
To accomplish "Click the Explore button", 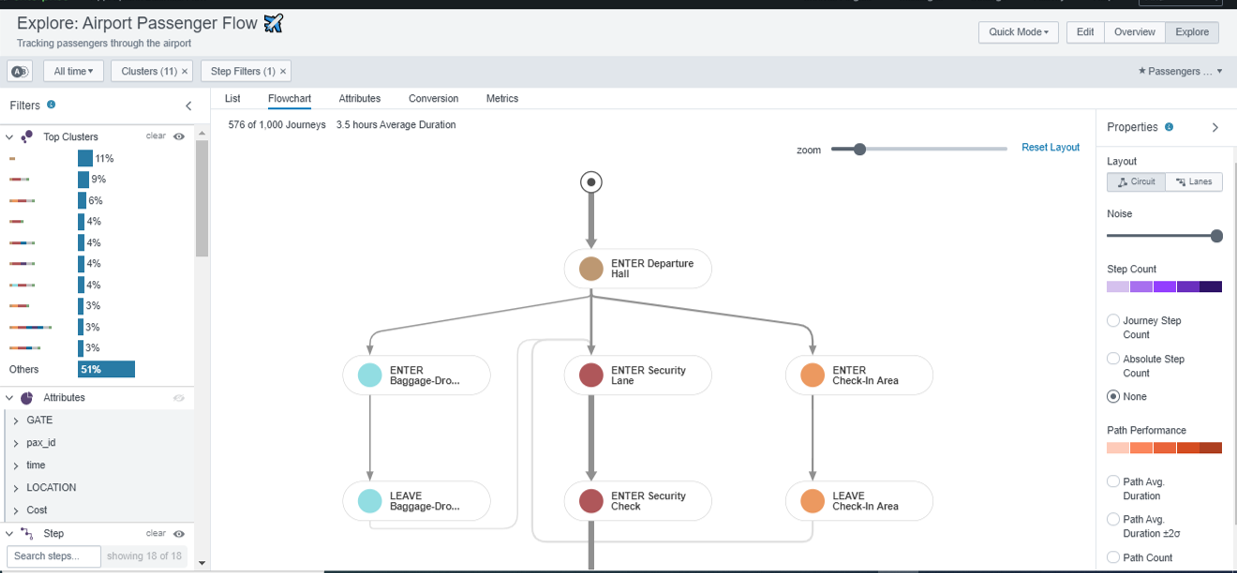I will [1192, 32].
